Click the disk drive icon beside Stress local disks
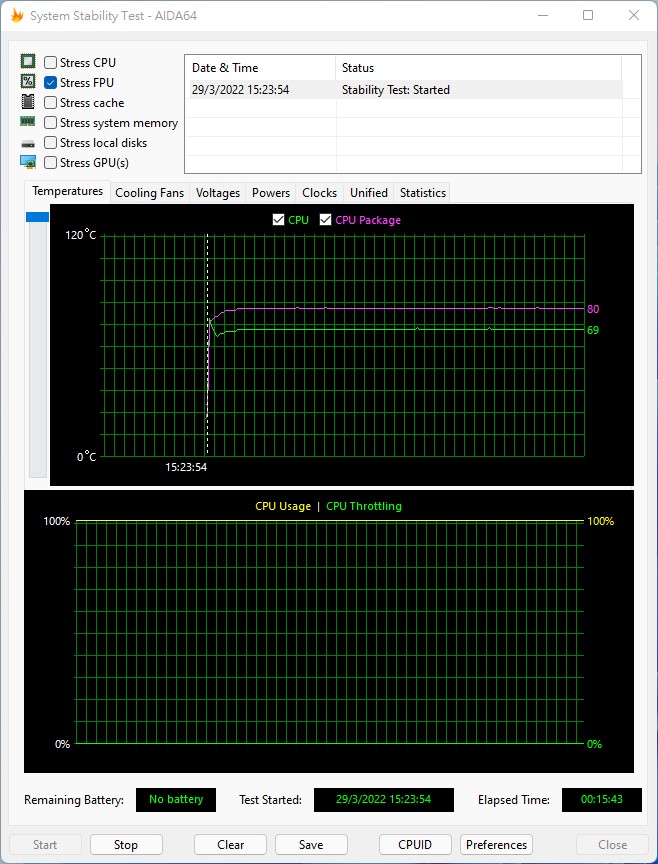The image size is (658, 864). [28, 144]
